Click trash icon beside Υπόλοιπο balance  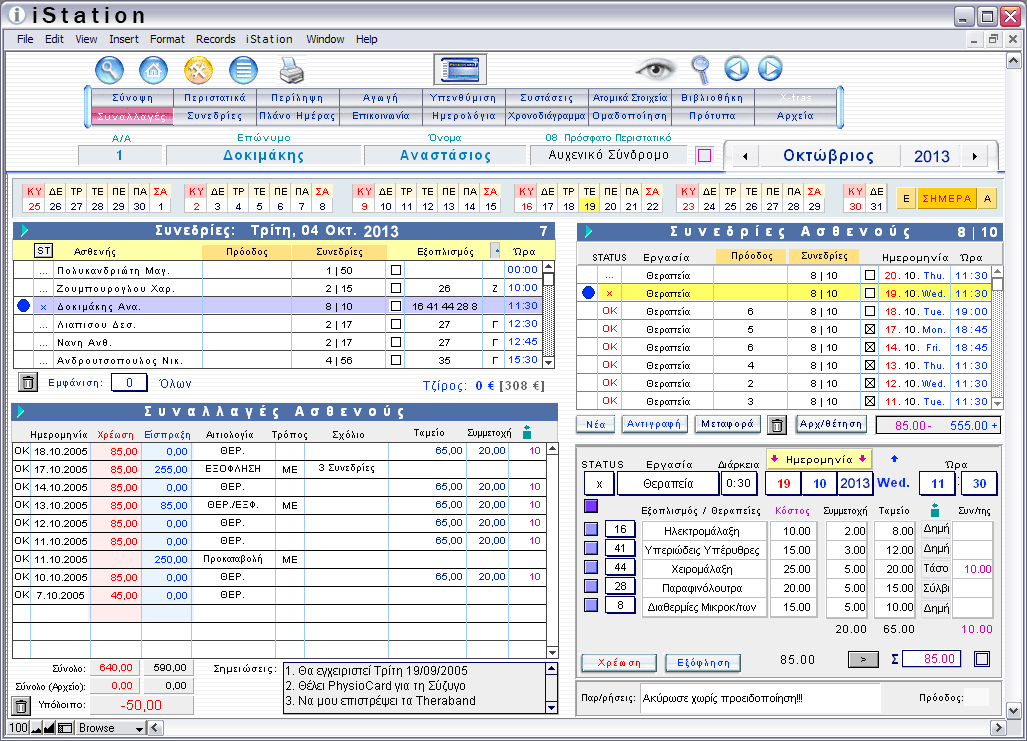21,706
